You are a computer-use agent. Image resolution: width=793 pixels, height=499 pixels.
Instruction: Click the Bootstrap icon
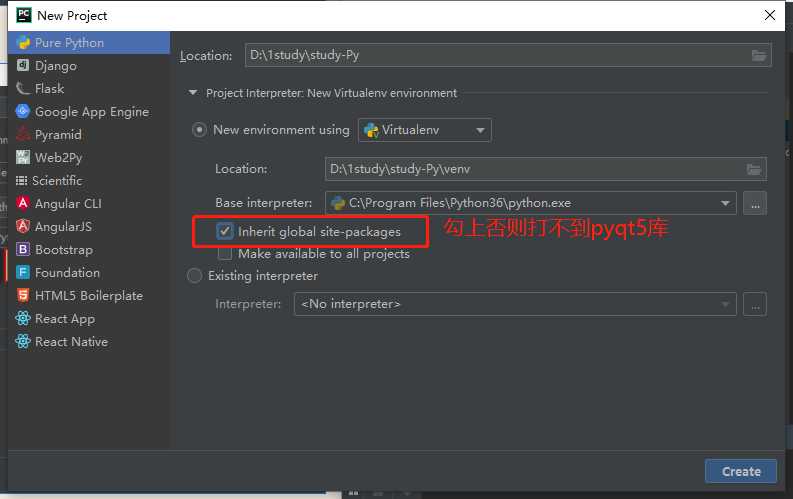[23, 249]
